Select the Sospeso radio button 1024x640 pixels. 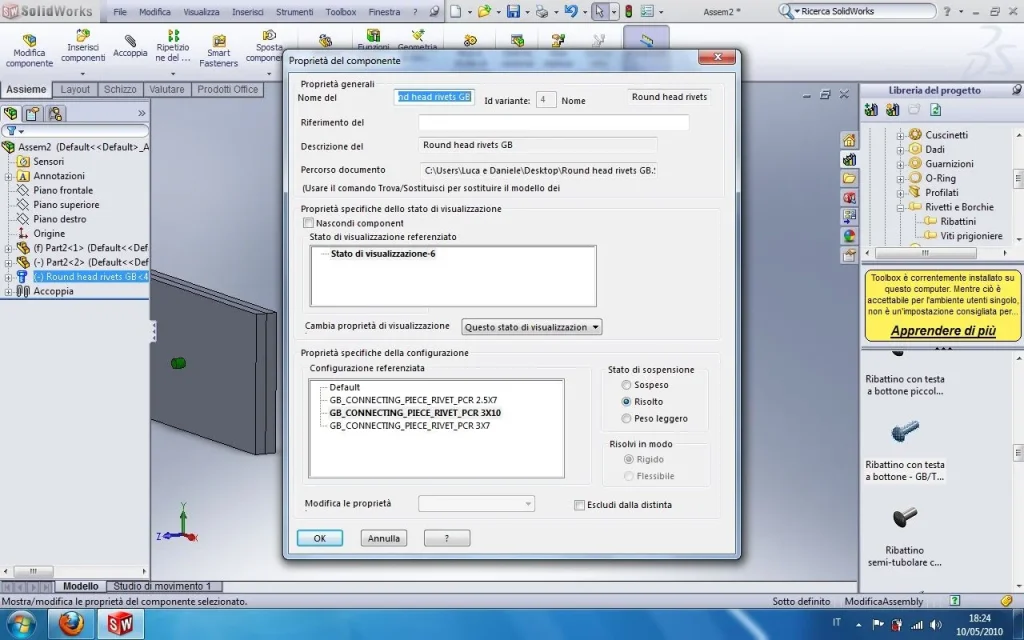pyautogui.click(x=626, y=385)
